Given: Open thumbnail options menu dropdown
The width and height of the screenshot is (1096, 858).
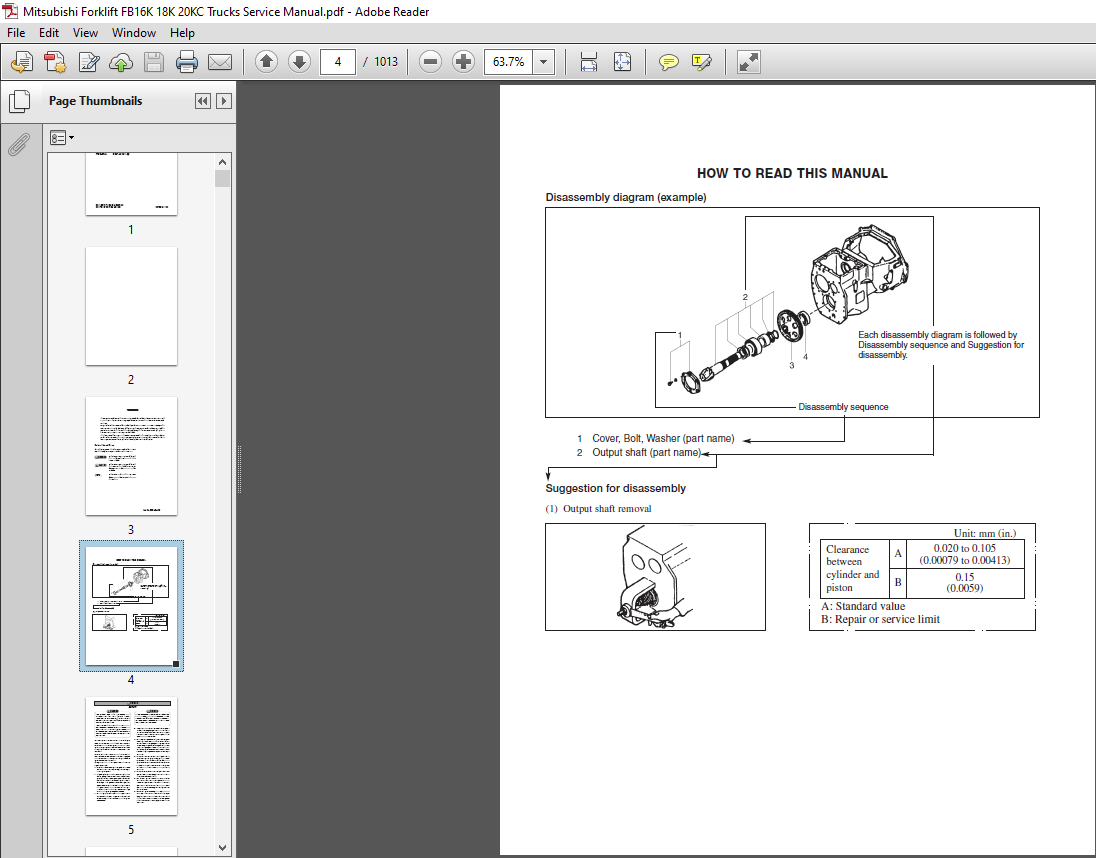Looking at the screenshot, I should tap(62, 138).
